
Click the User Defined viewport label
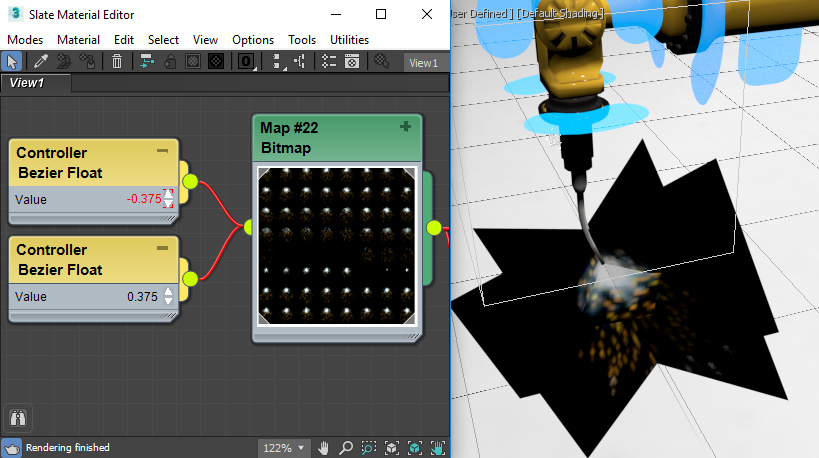(481, 14)
